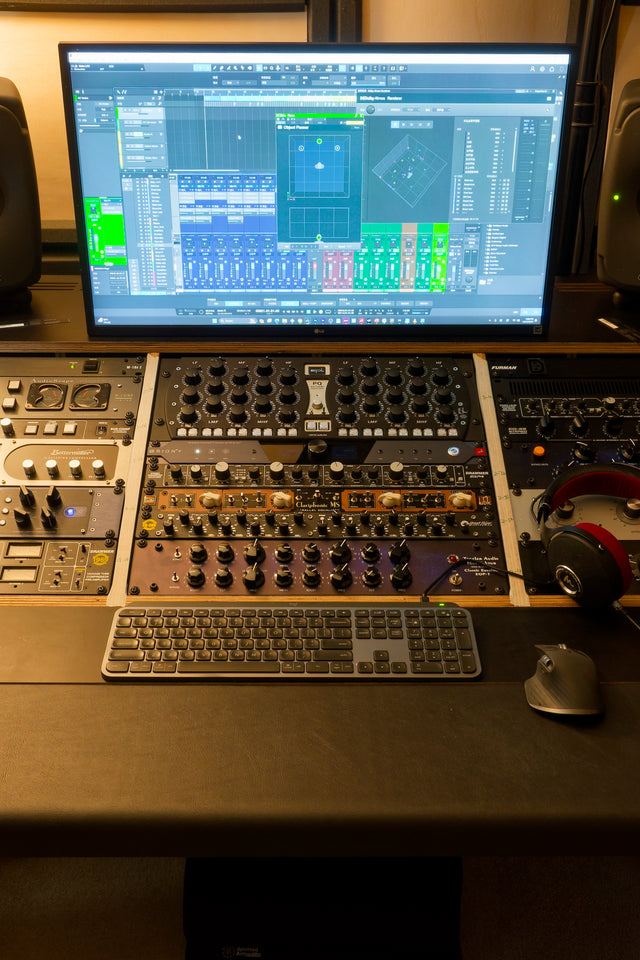This screenshot has height=960, width=640.
Task: Click the Play button in transport bar
Action: [315, 312]
